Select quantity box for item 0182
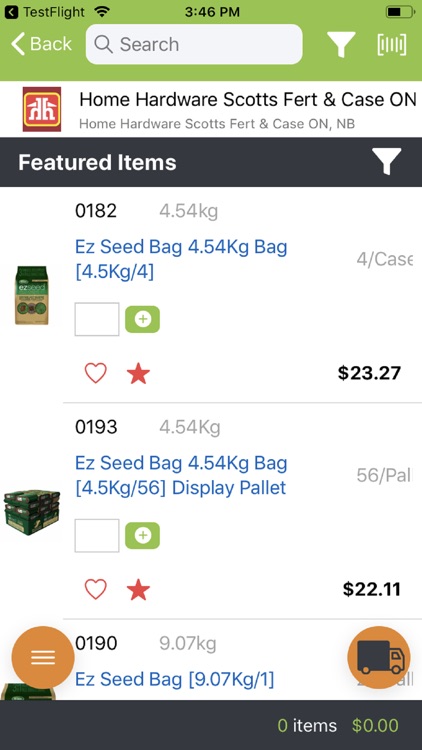The width and height of the screenshot is (422, 750). click(97, 319)
